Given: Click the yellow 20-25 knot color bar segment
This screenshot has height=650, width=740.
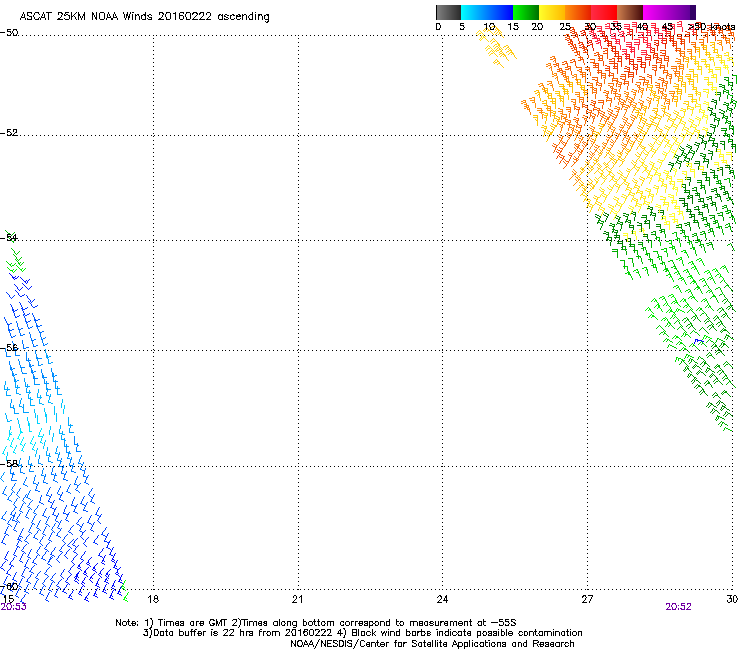Looking at the screenshot, I should coord(552,12).
